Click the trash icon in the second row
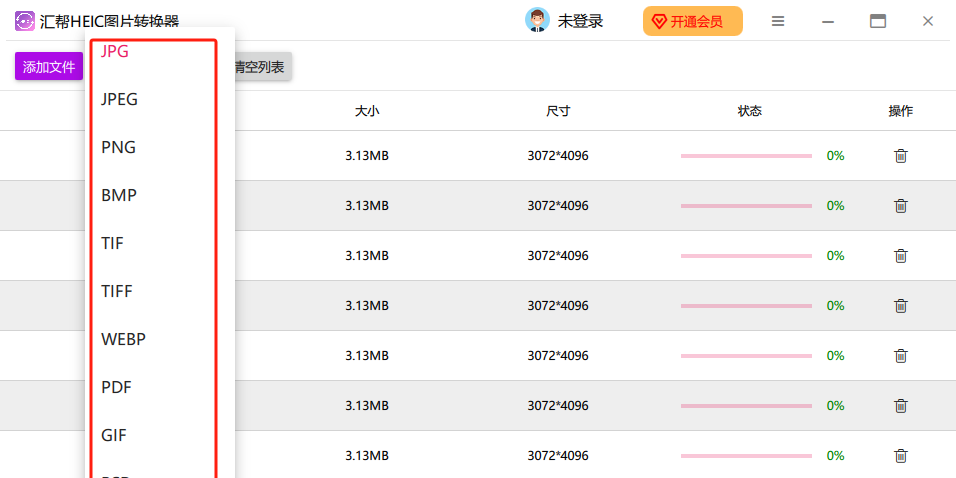 tap(900, 206)
